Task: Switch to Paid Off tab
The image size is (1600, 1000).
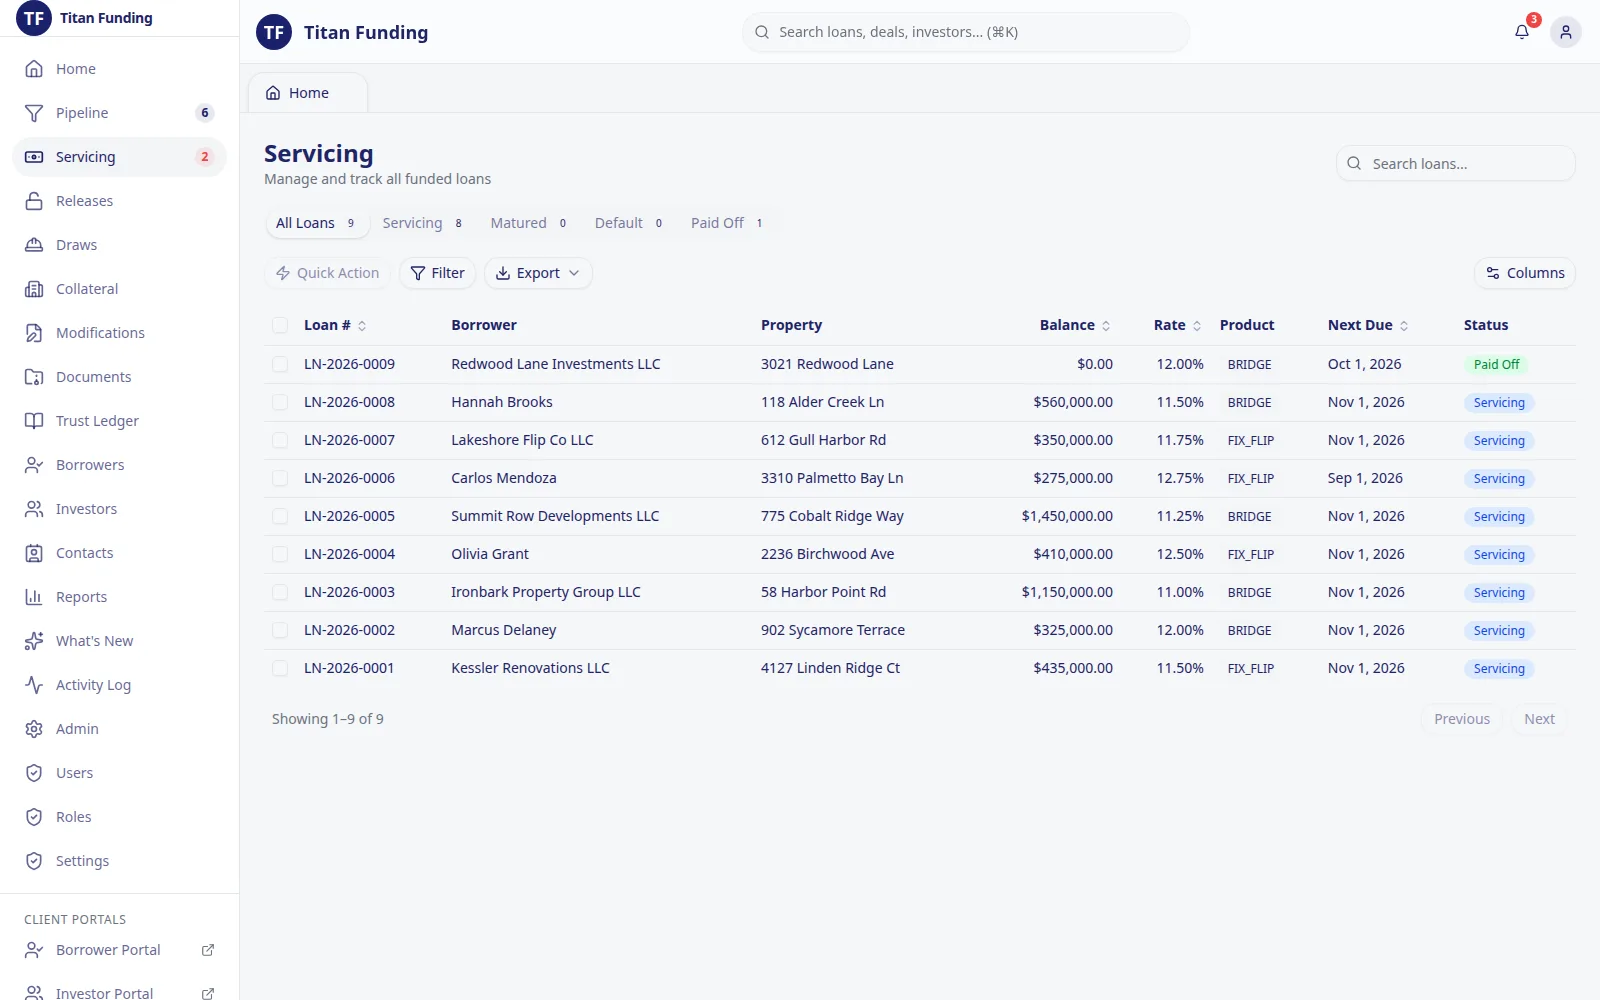Action: 728,223
